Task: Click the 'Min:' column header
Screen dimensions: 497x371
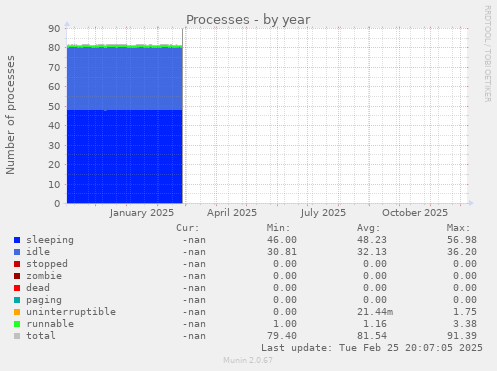Action: pos(278,228)
